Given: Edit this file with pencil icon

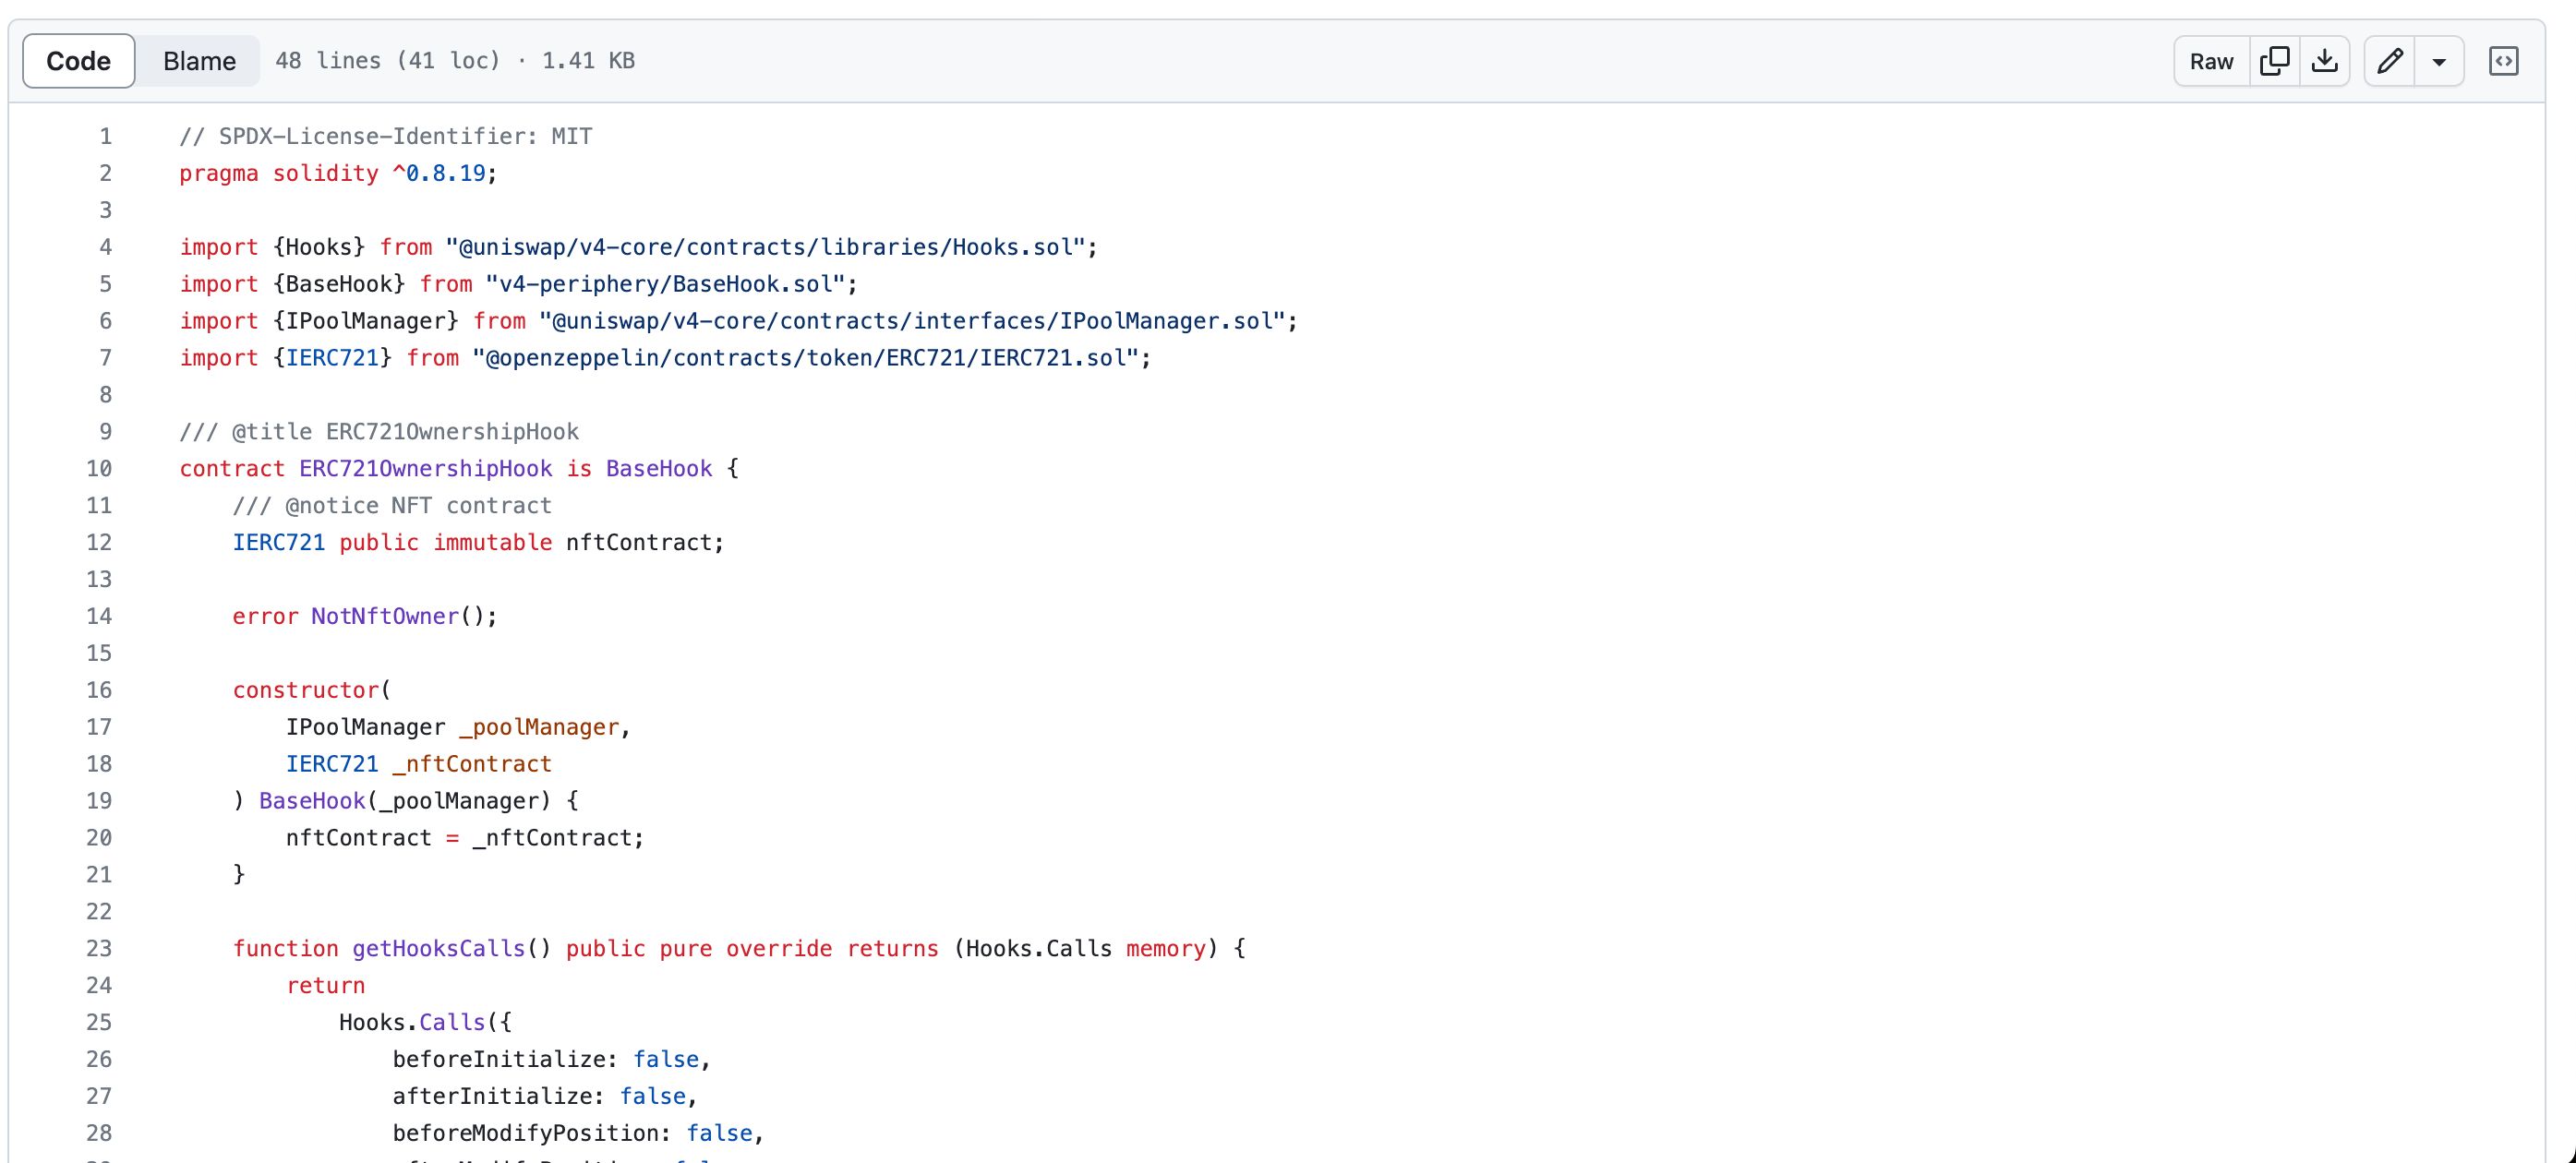Looking at the screenshot, I should click(2390, 61).
